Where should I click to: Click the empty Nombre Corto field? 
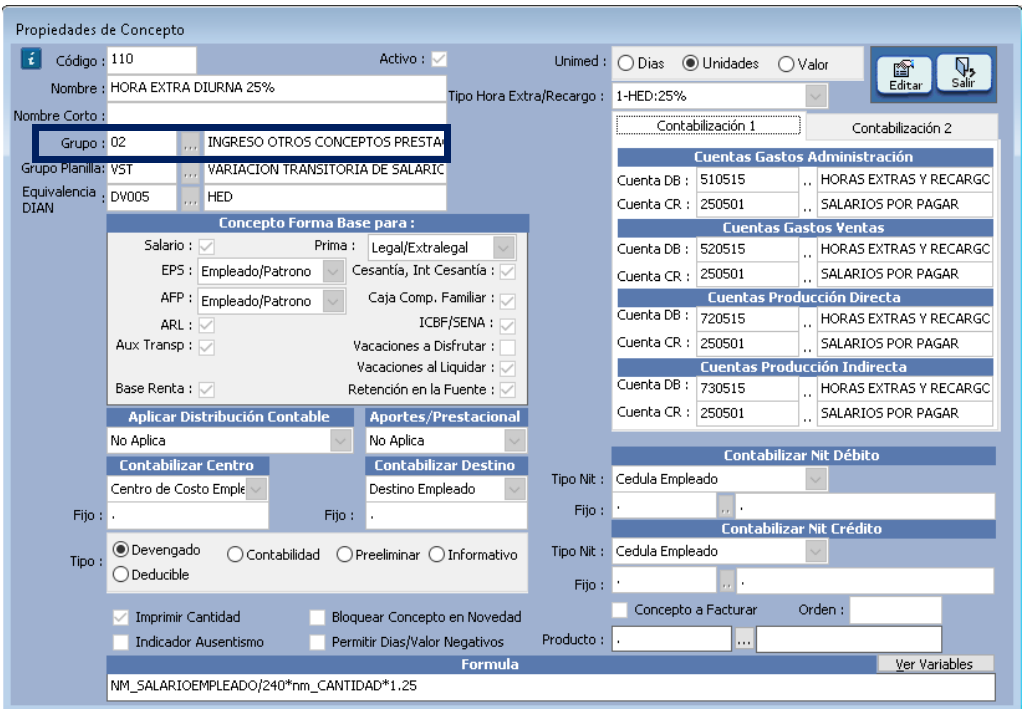tap(276, 115)
